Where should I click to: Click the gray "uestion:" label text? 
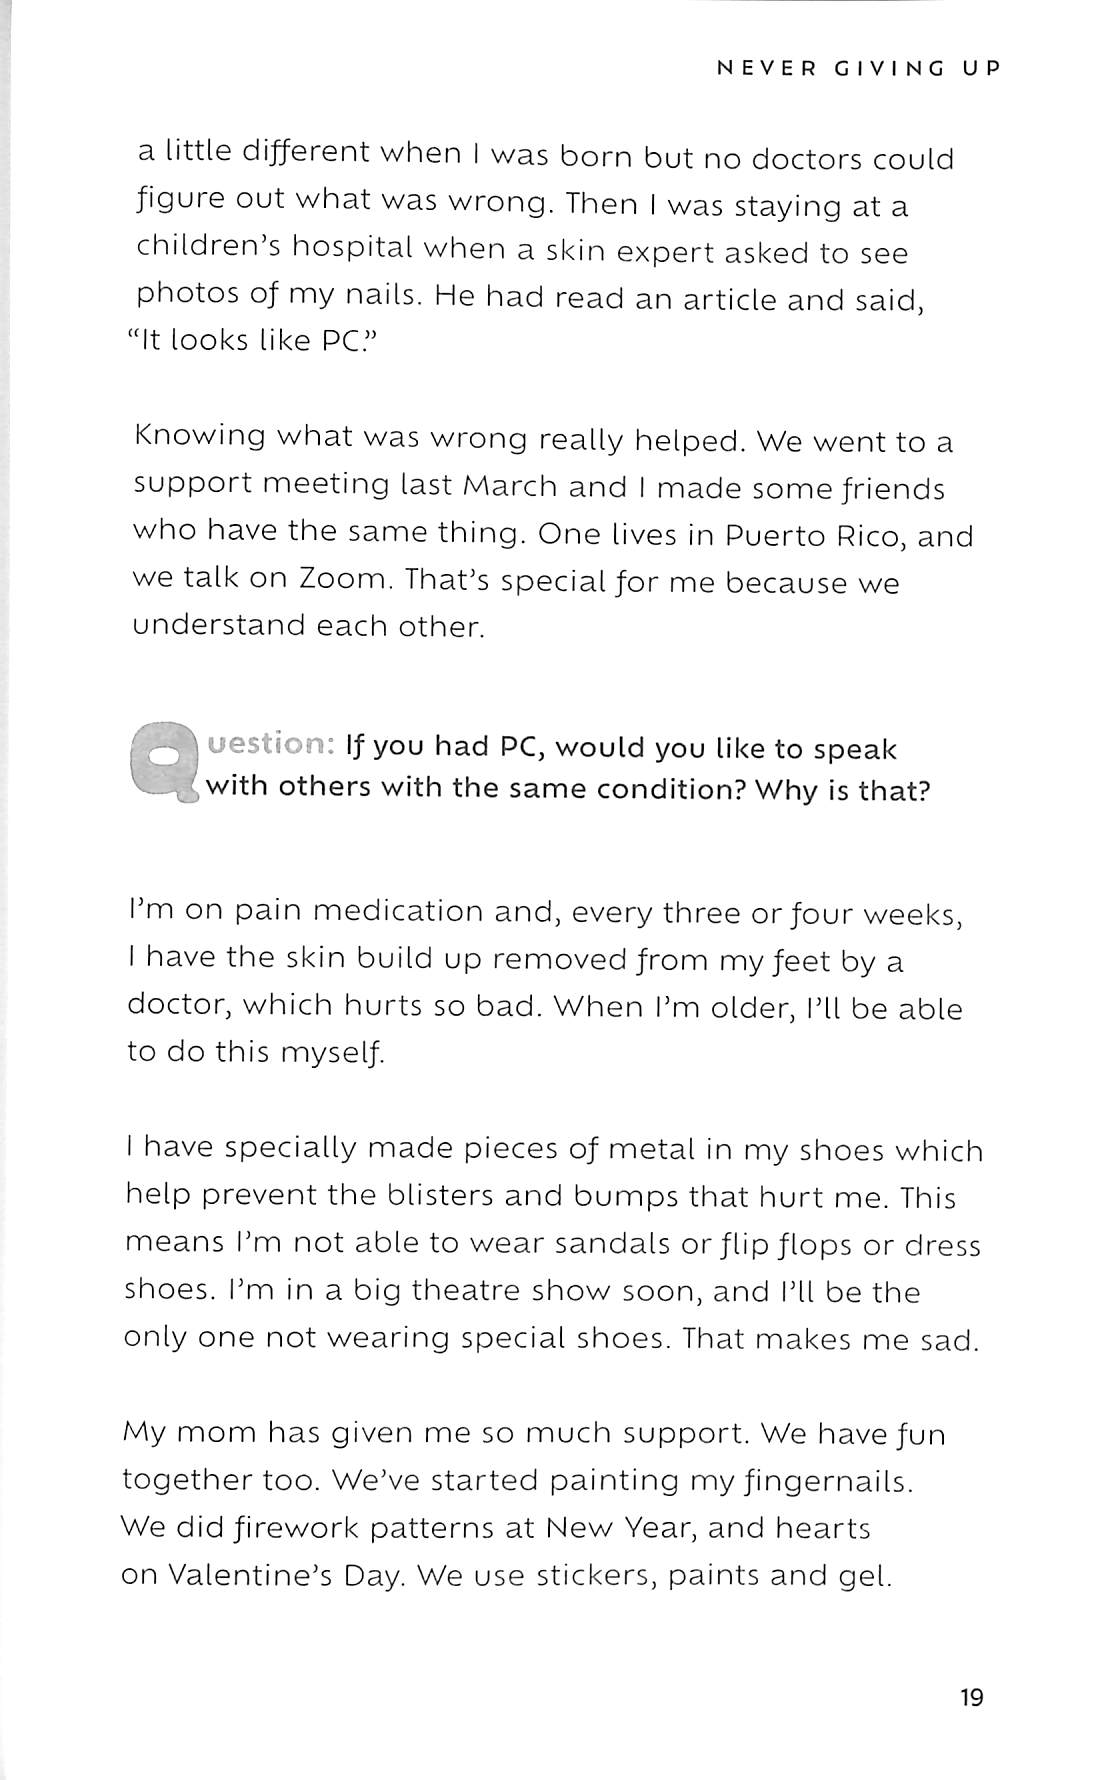[x=272, y=745]
